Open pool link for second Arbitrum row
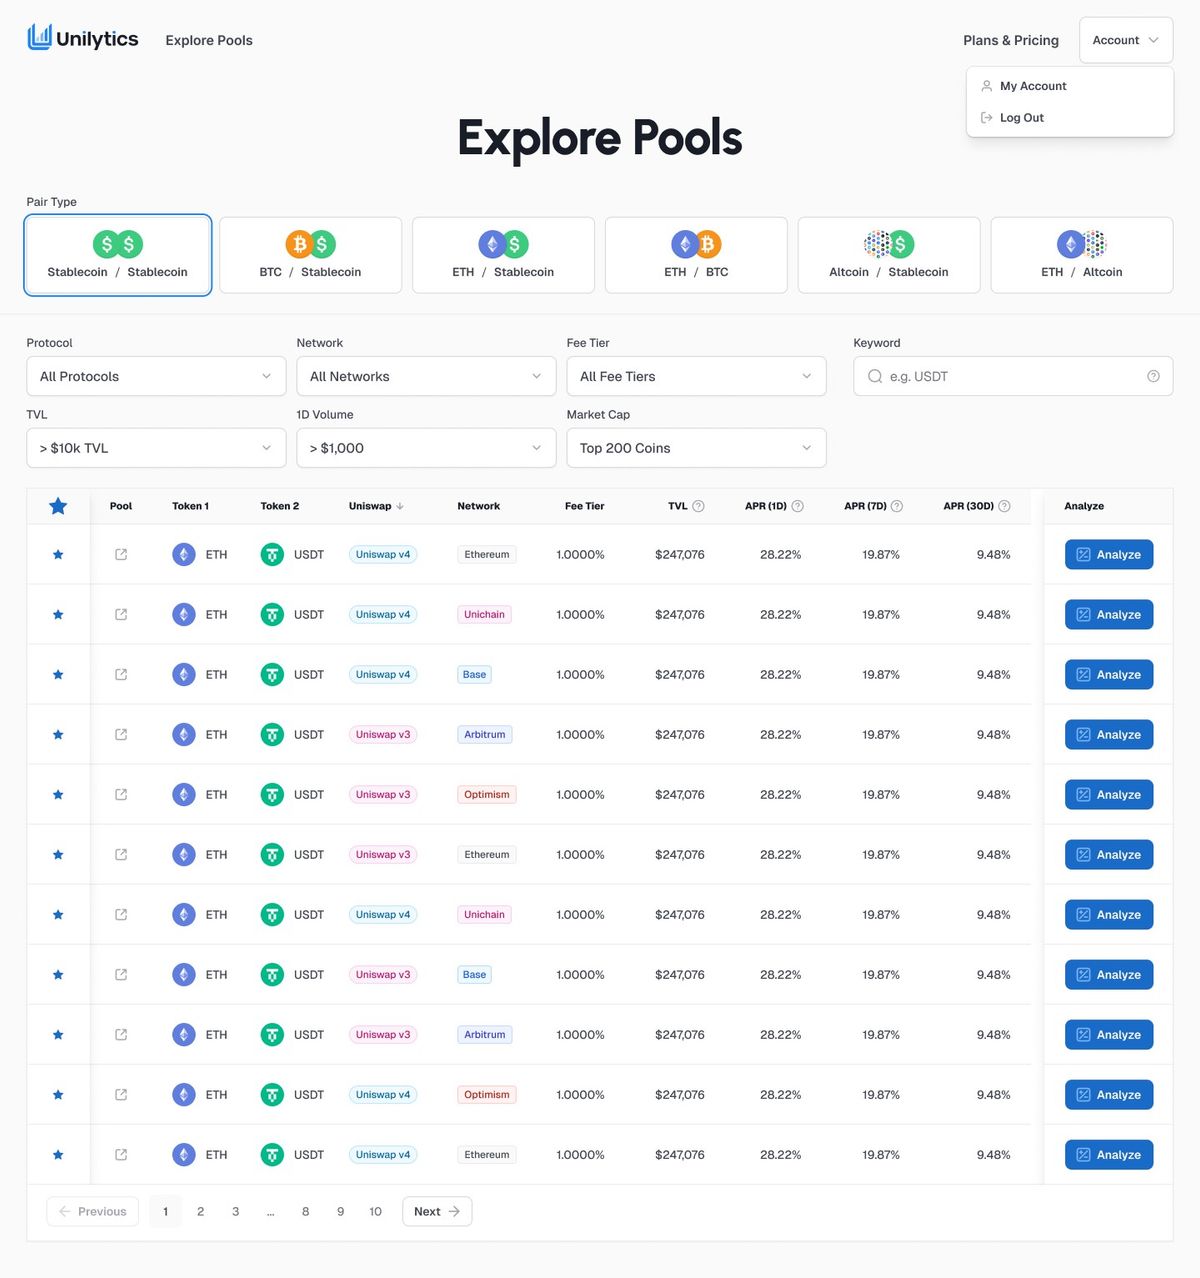The height and width of the screenshot is (1278, 1200). 121,1034
